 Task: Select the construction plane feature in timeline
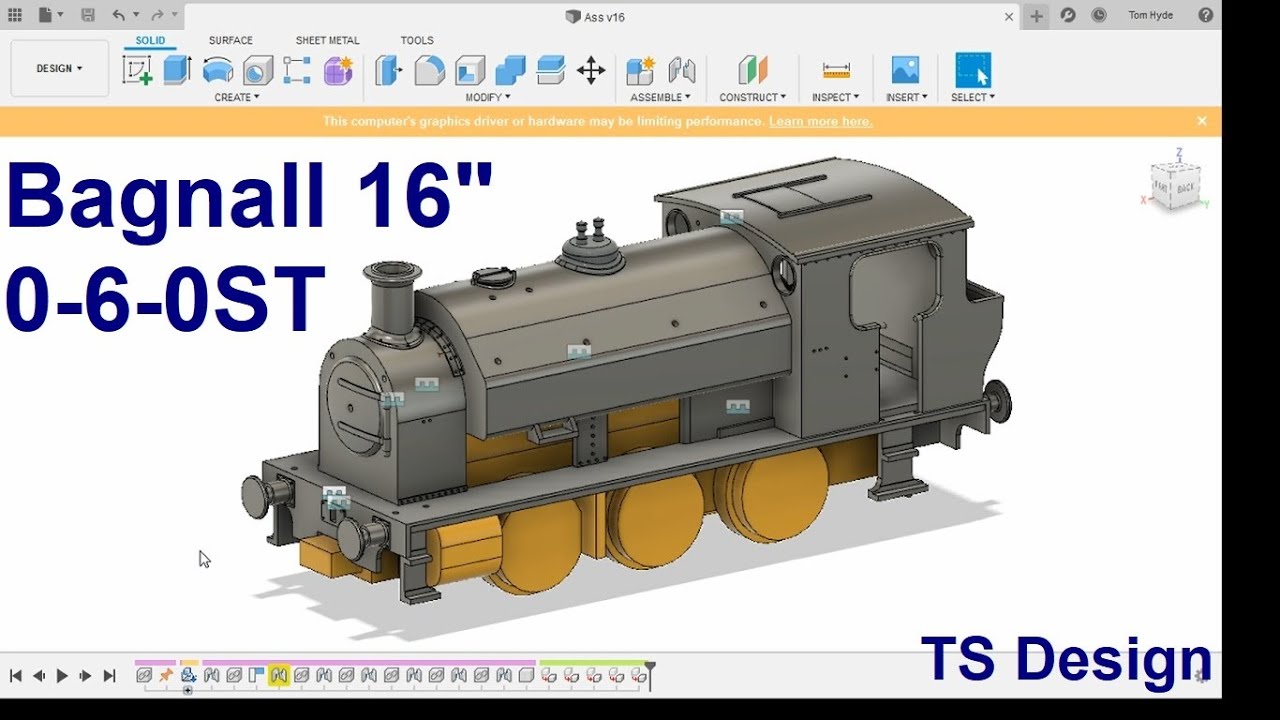(x=256, y=675)
